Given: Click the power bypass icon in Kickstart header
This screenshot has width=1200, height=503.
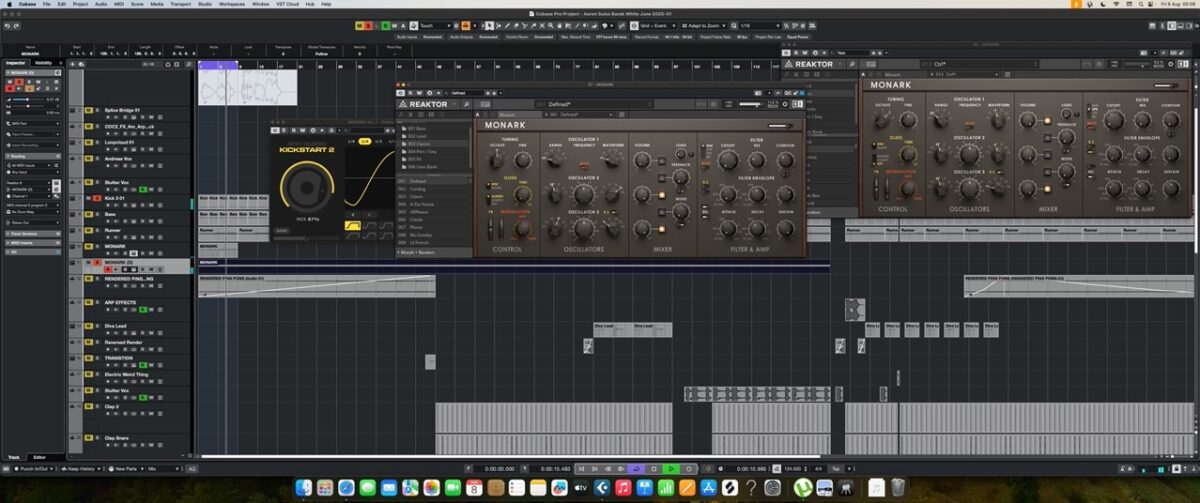Looking at the screenshot, I should [275, 130].
